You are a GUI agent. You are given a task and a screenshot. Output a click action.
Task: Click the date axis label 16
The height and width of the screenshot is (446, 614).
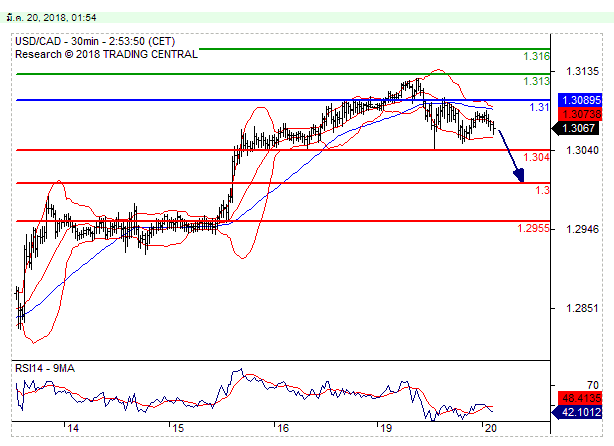point(282,428)
